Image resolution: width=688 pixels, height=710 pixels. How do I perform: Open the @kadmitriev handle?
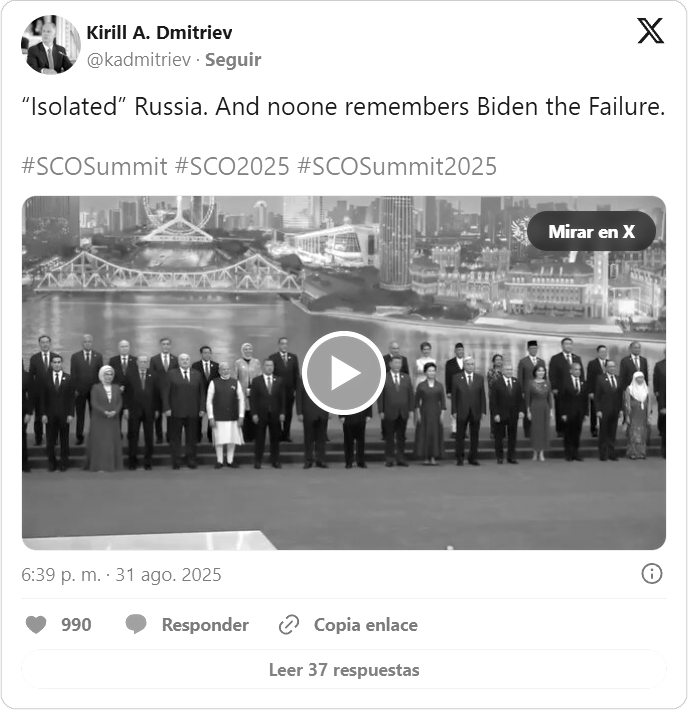coord(139,60)
